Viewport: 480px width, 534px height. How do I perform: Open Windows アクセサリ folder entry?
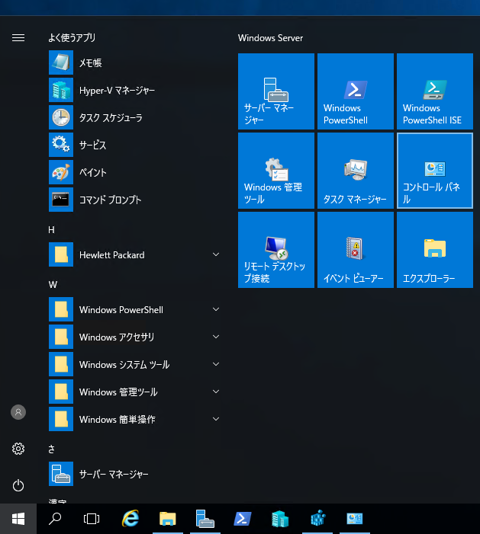click(136, 337)
